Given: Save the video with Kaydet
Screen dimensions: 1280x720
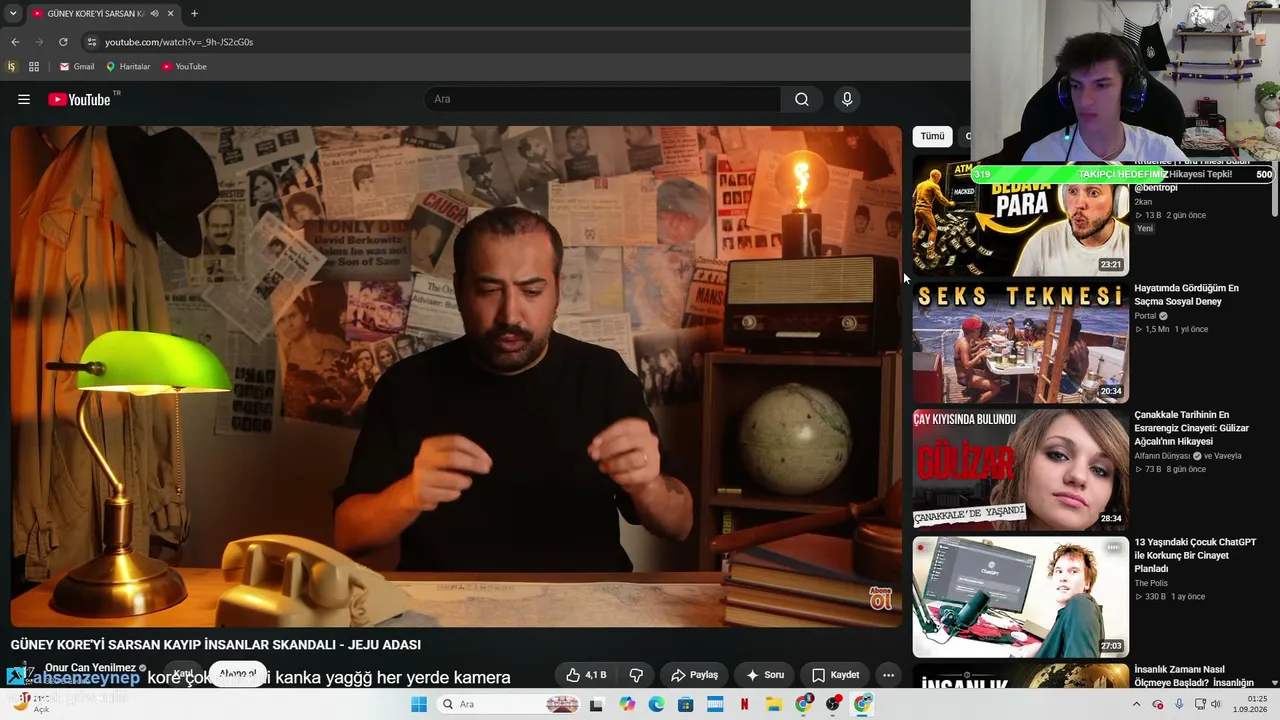Looking at the screenshot, I should tap(835, 675).
